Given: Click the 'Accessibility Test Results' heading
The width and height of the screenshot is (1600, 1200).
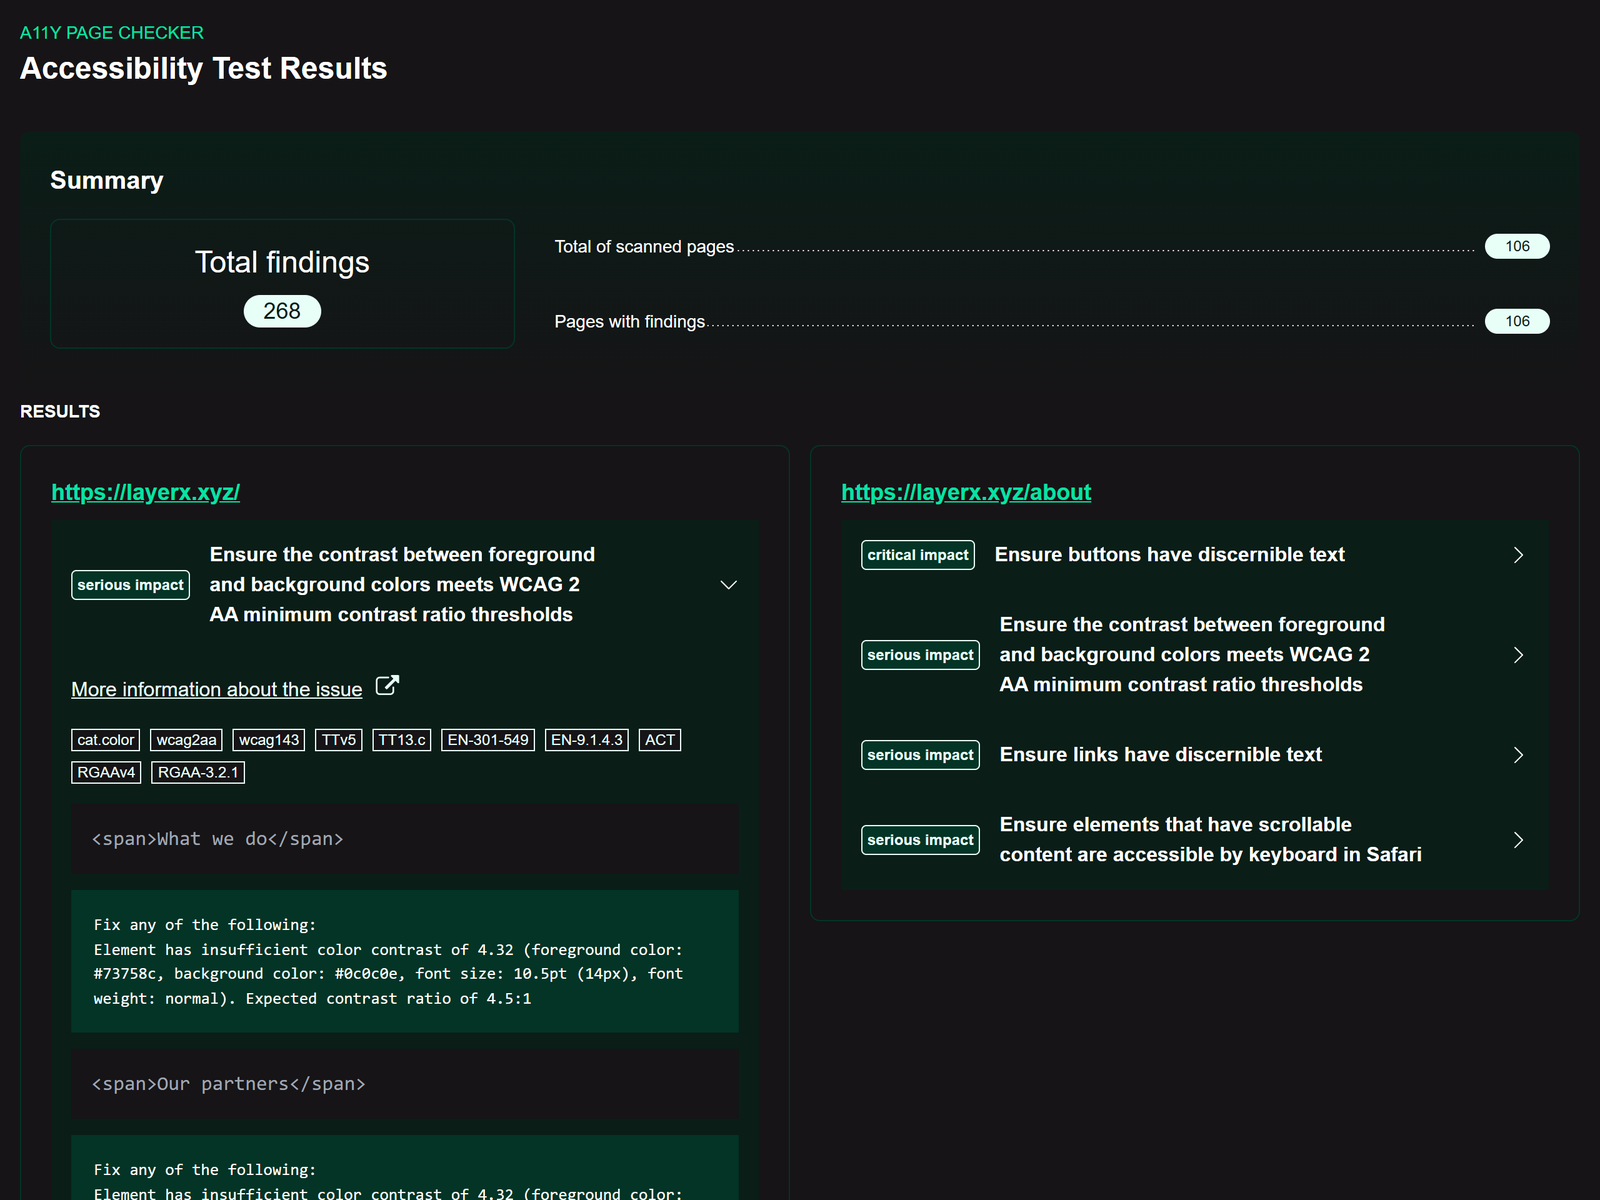Looking at the screenshot, I should click(x=204, y=68).
